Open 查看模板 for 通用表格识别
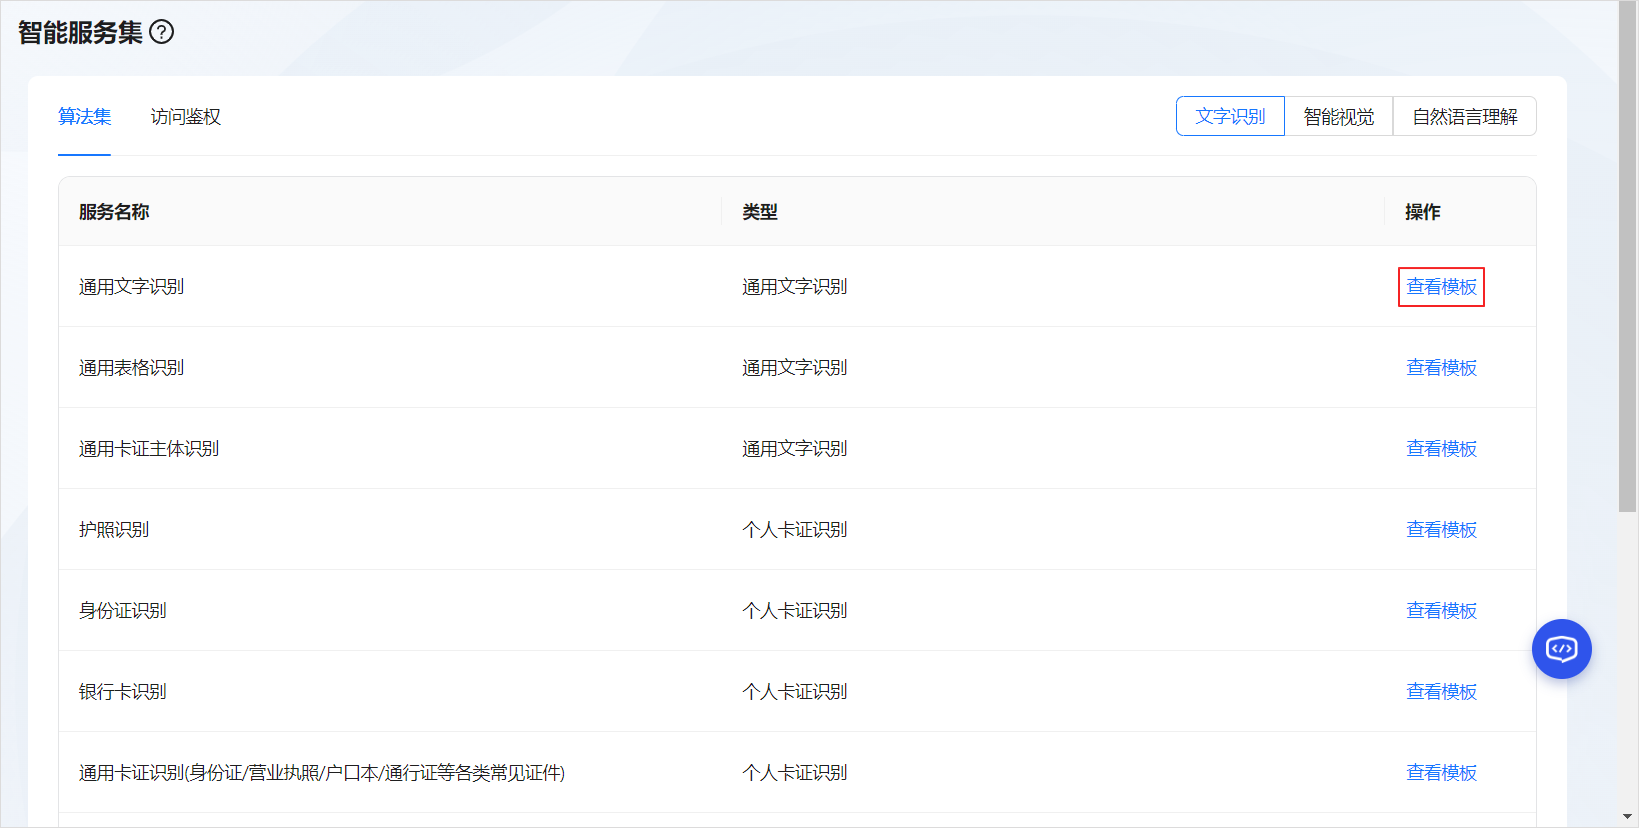 click(x=1441, y=368)
